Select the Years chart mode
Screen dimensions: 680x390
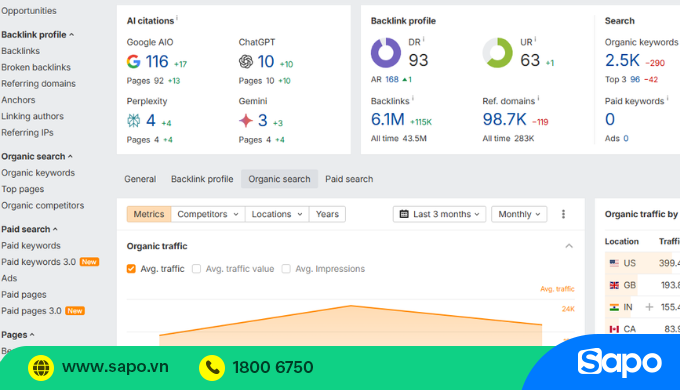pos(327,214)
